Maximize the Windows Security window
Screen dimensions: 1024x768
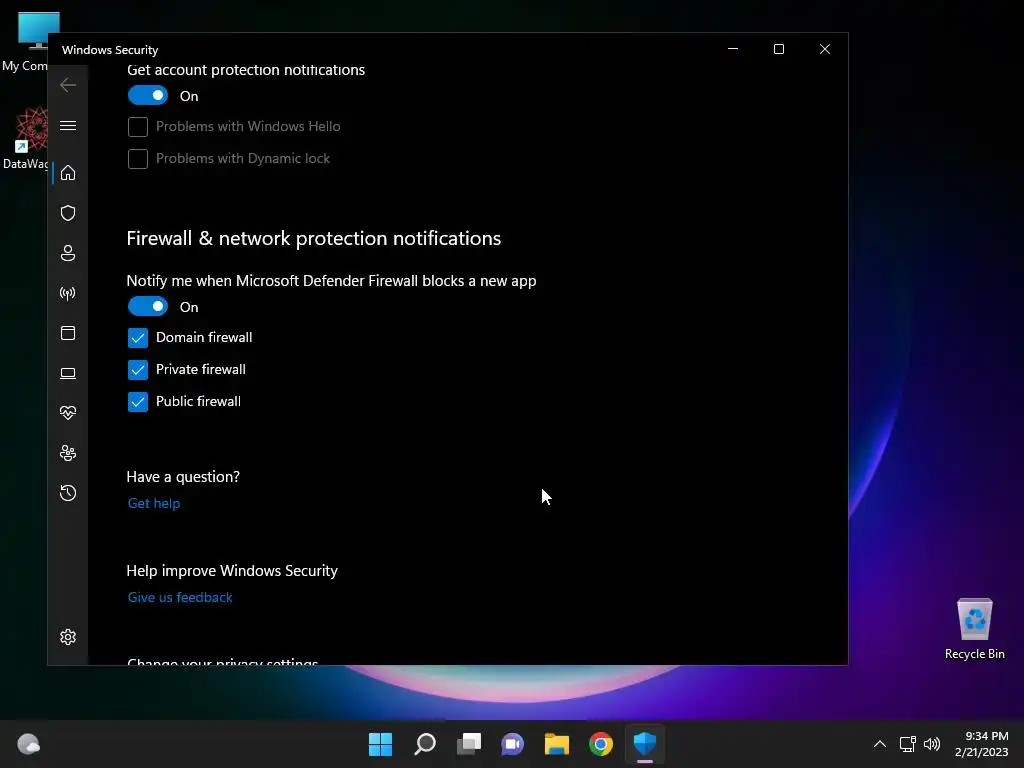coord(778,49)
